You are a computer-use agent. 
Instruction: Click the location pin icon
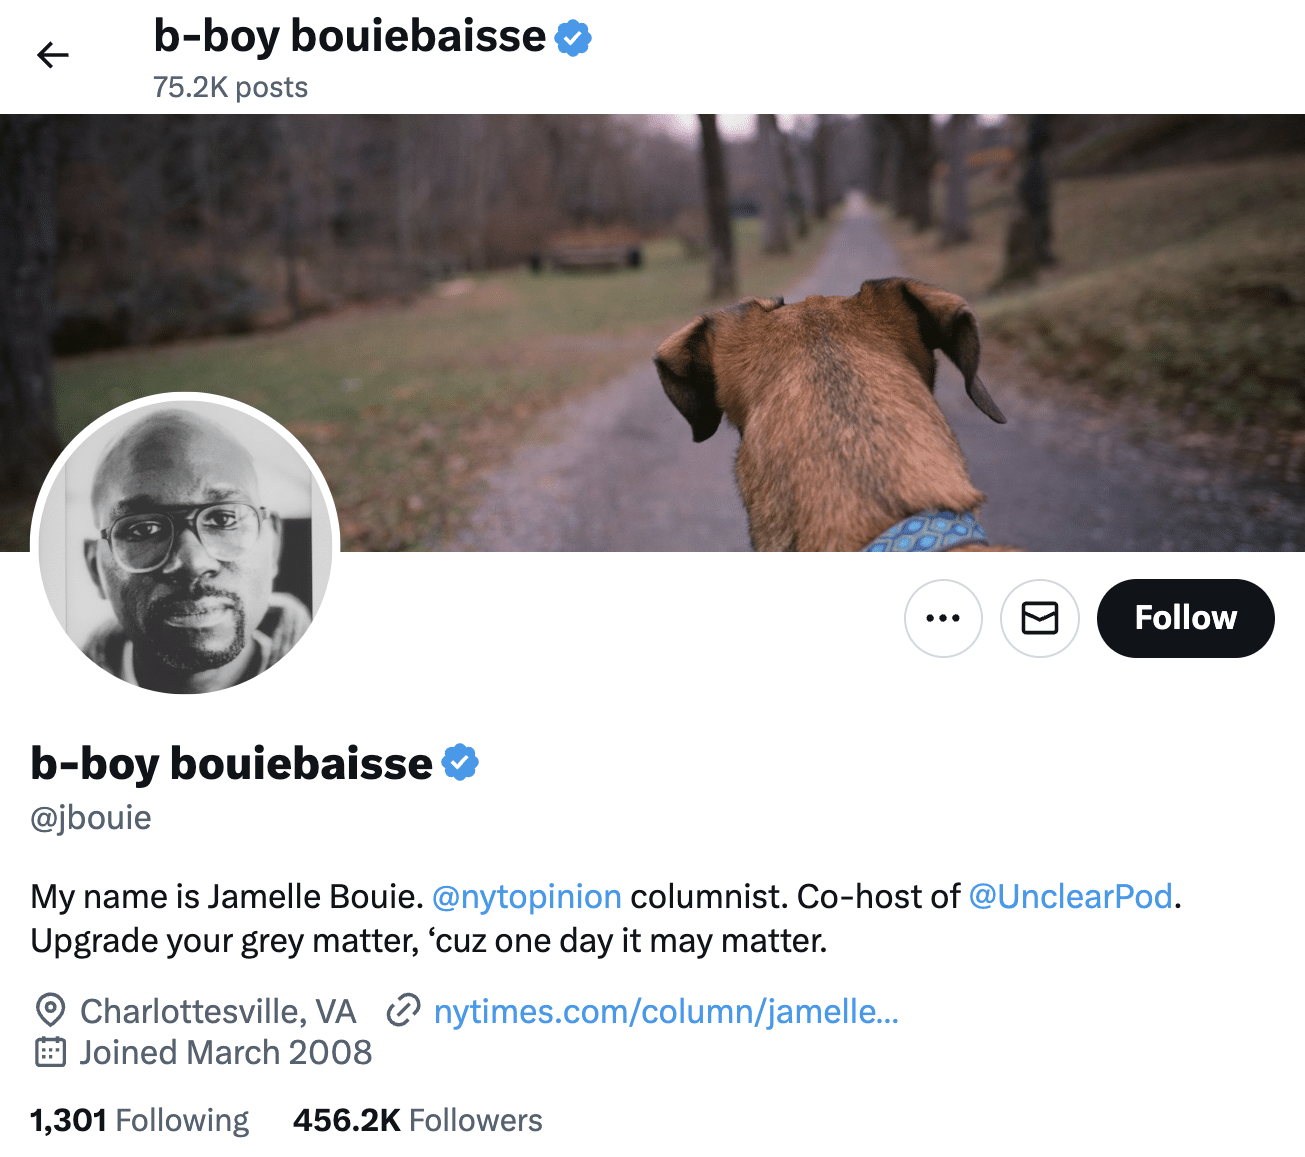(48, 1011)
